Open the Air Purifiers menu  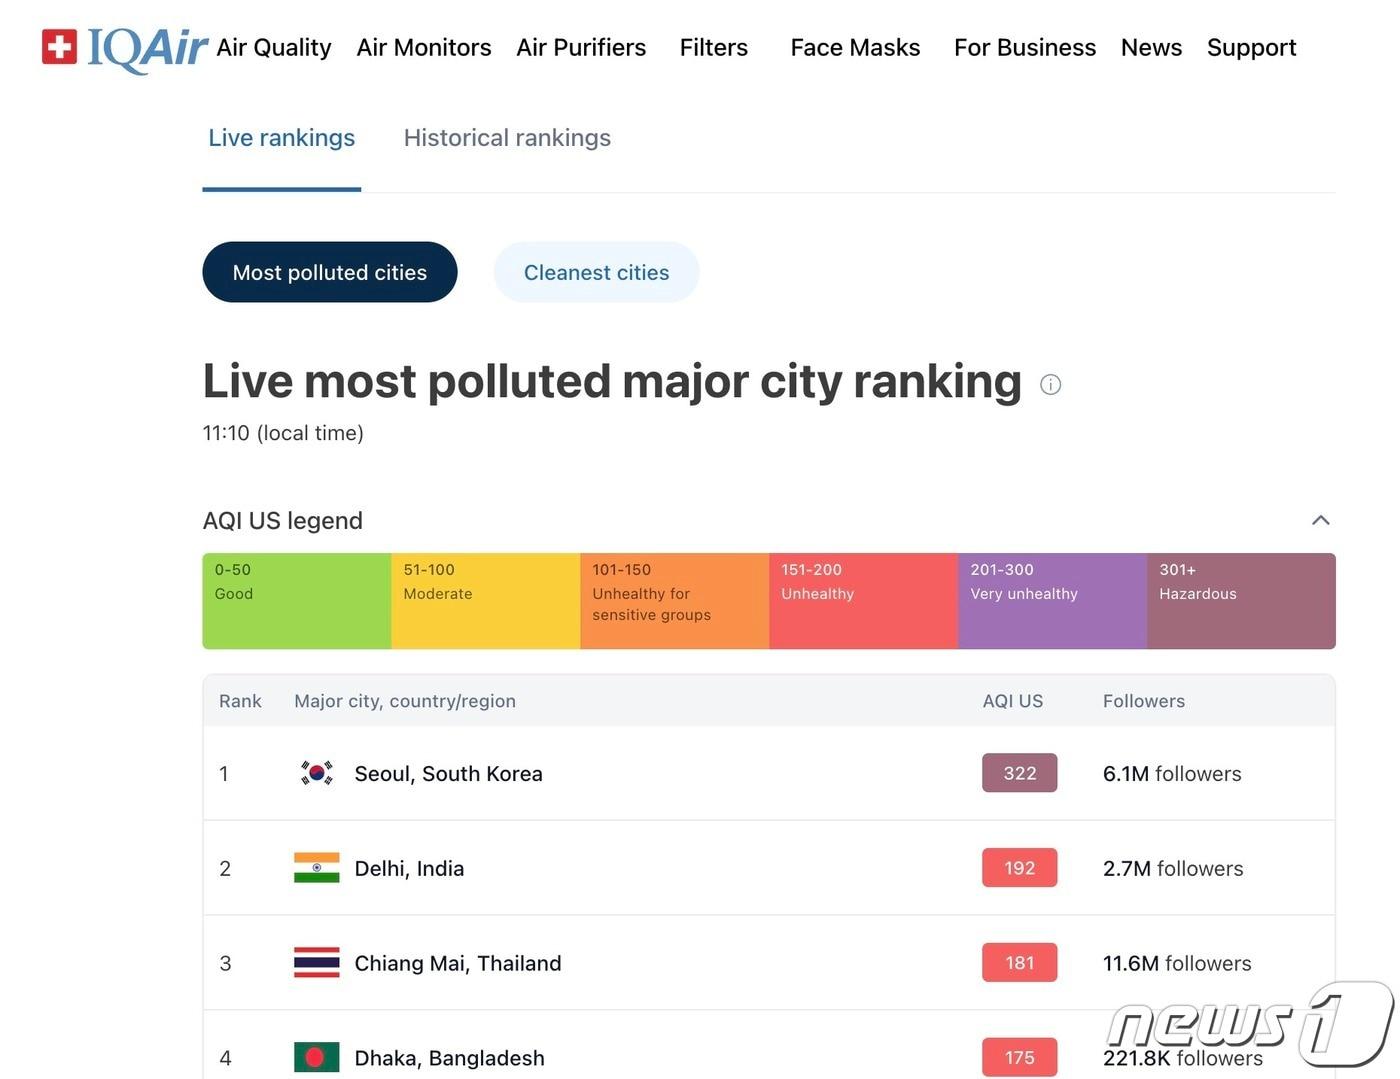pyautogui.click(x=581, y=47)
